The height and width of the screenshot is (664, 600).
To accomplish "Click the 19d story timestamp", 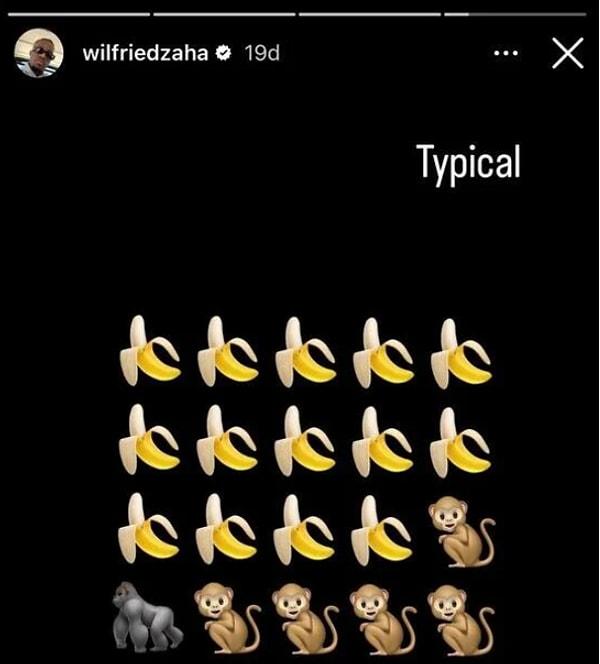I will [262, 53].
